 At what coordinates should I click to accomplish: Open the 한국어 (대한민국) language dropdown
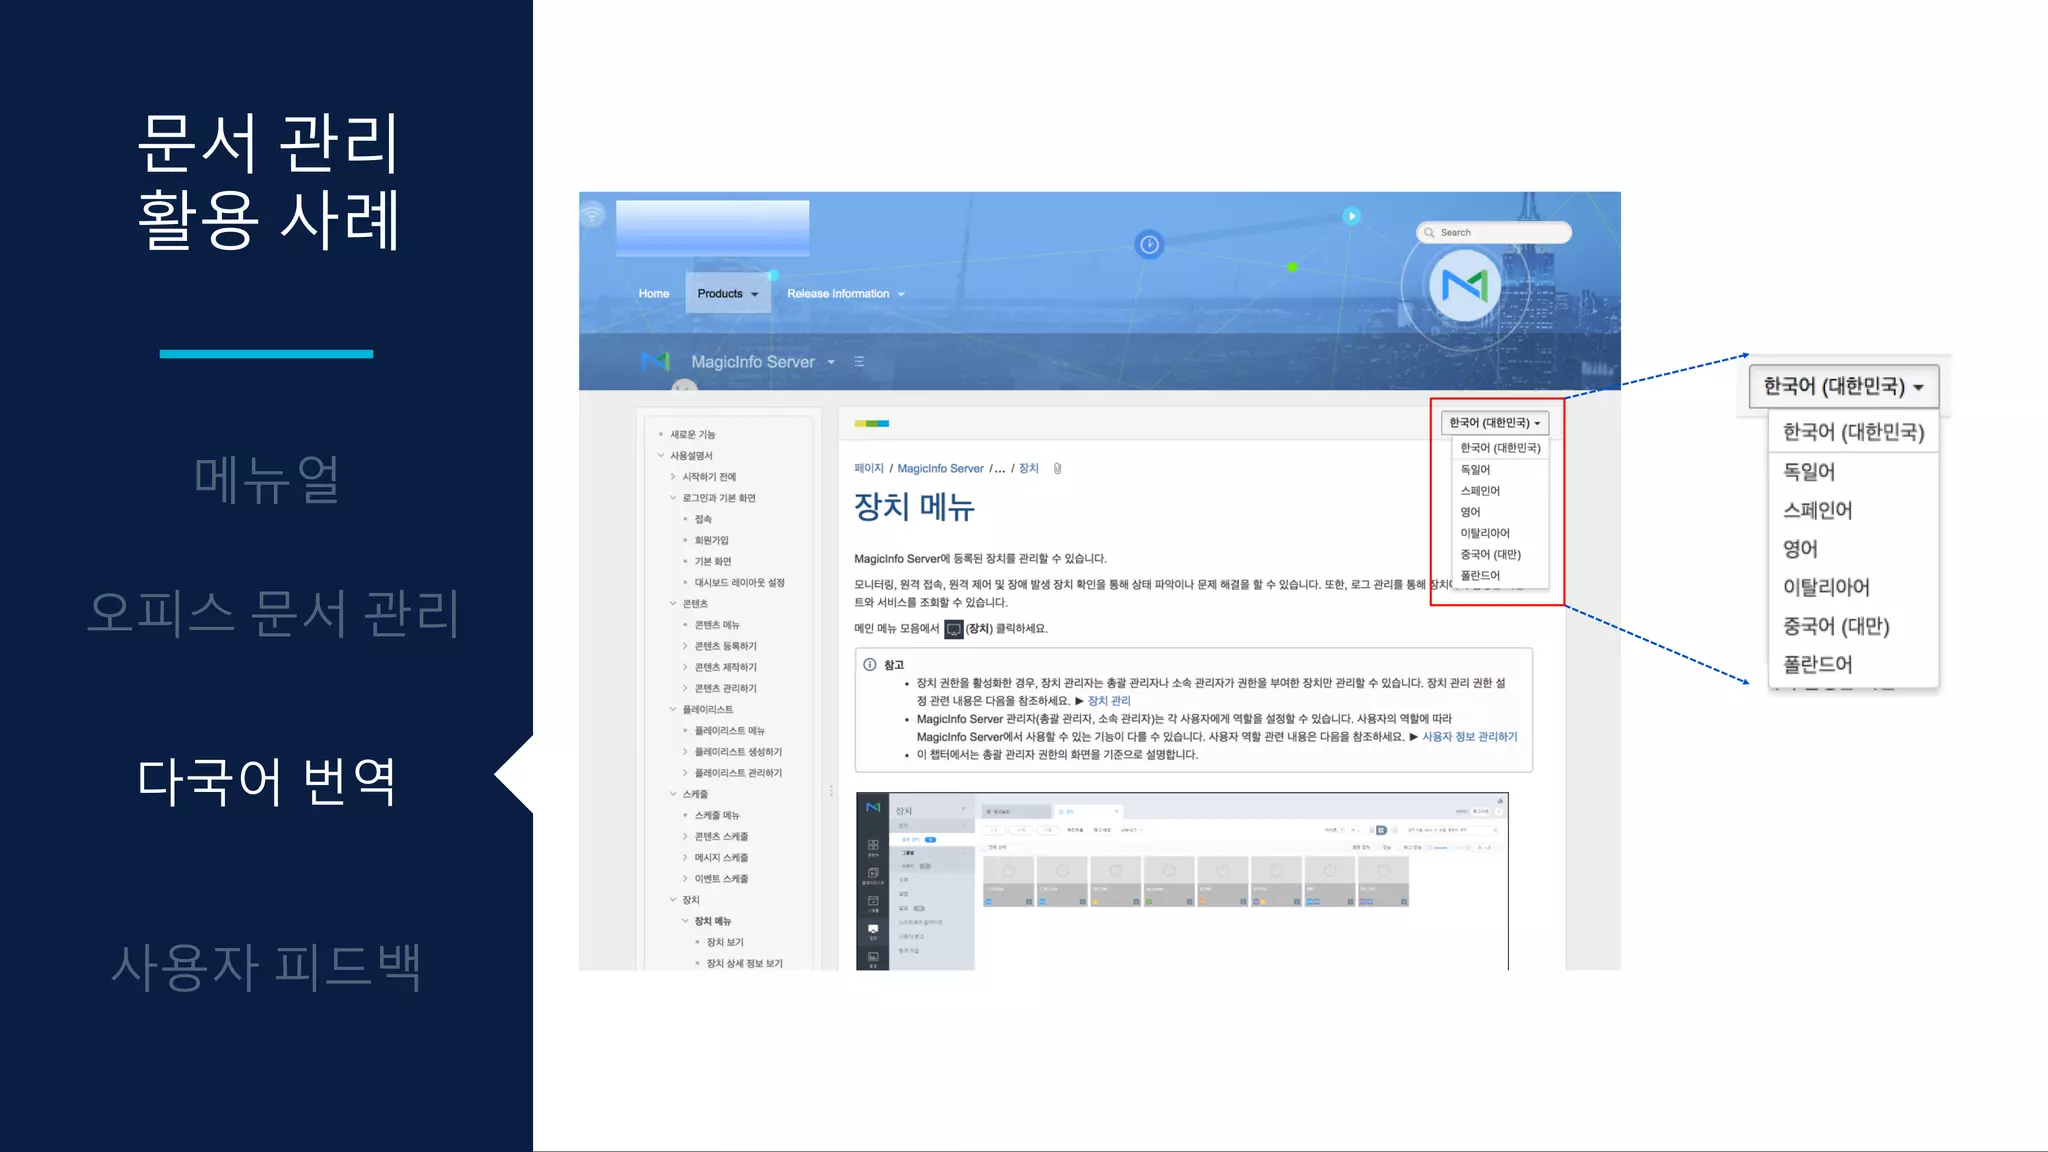[x=1494, y=423]
